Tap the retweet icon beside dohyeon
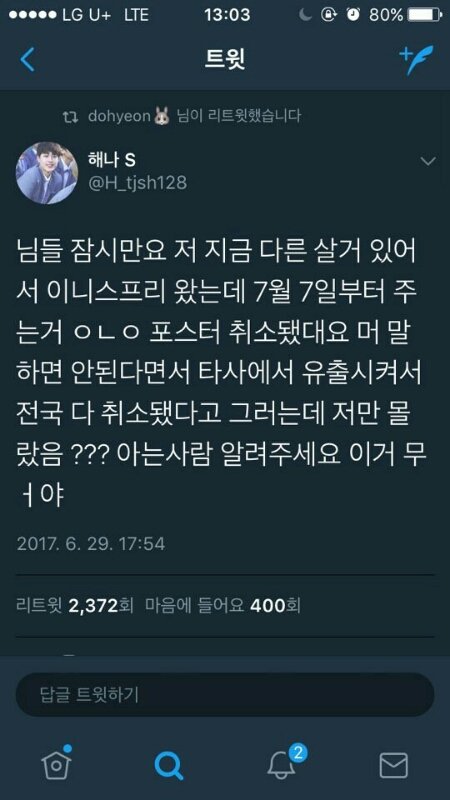 [69, 116]
